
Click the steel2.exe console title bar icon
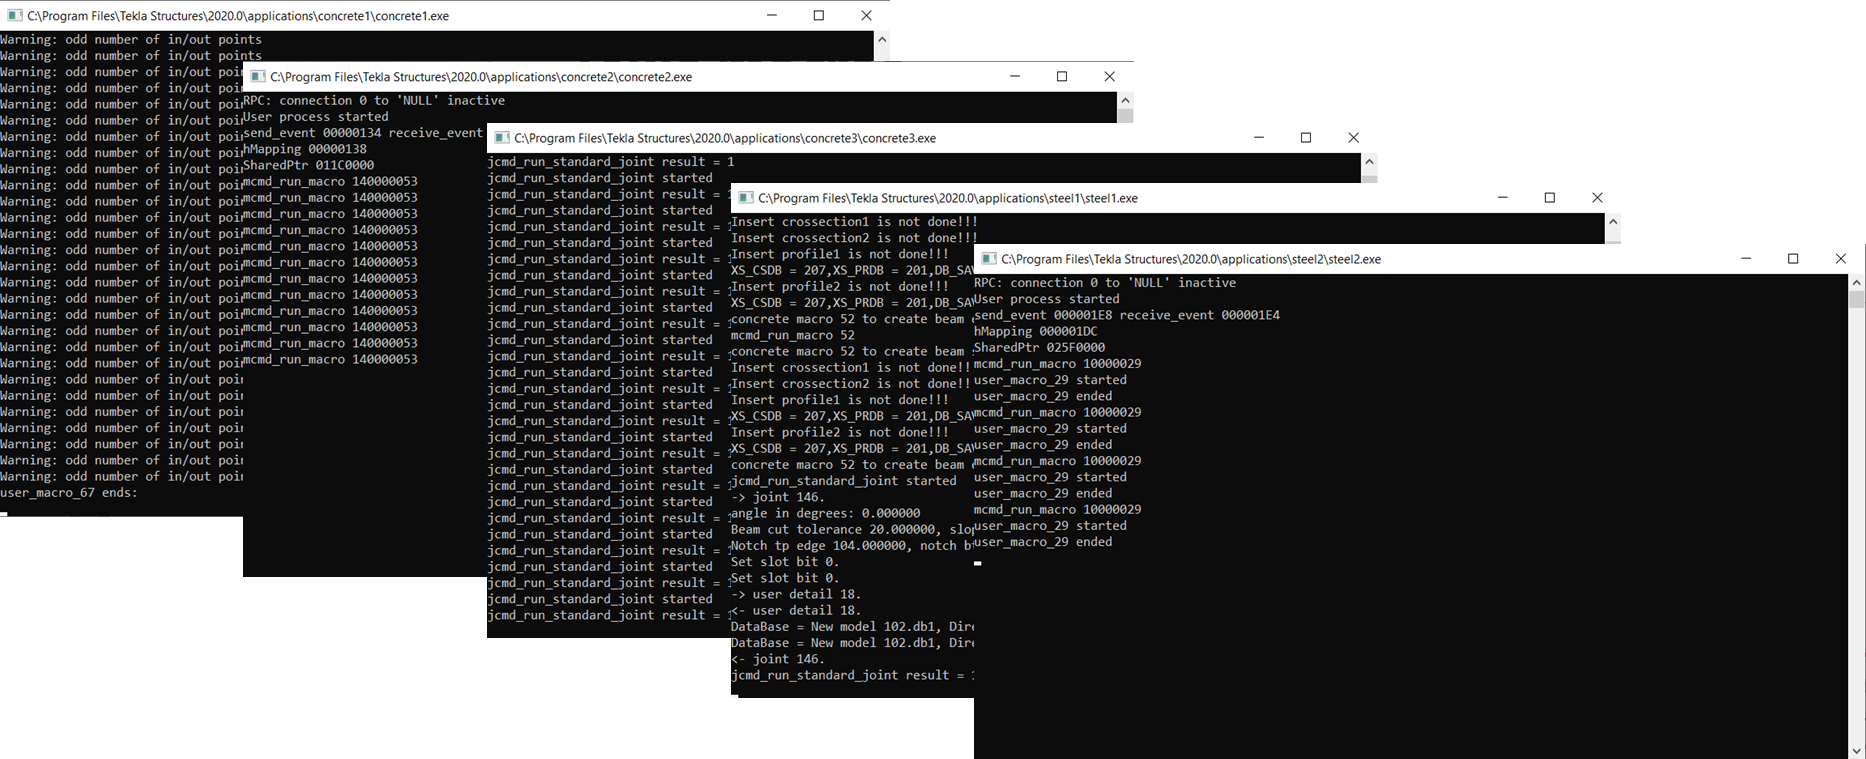989,259
